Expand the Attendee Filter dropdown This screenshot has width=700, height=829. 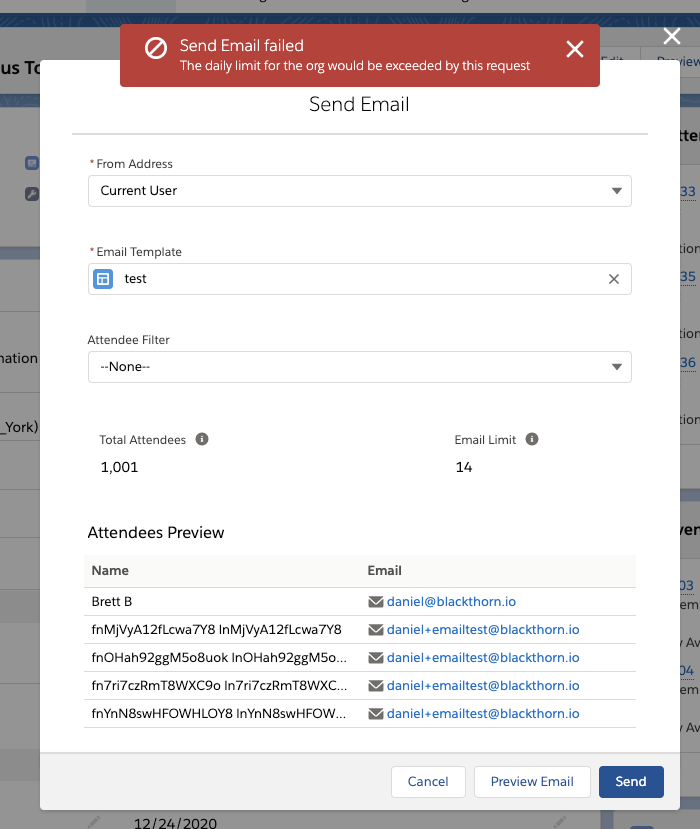click(360, 367)
